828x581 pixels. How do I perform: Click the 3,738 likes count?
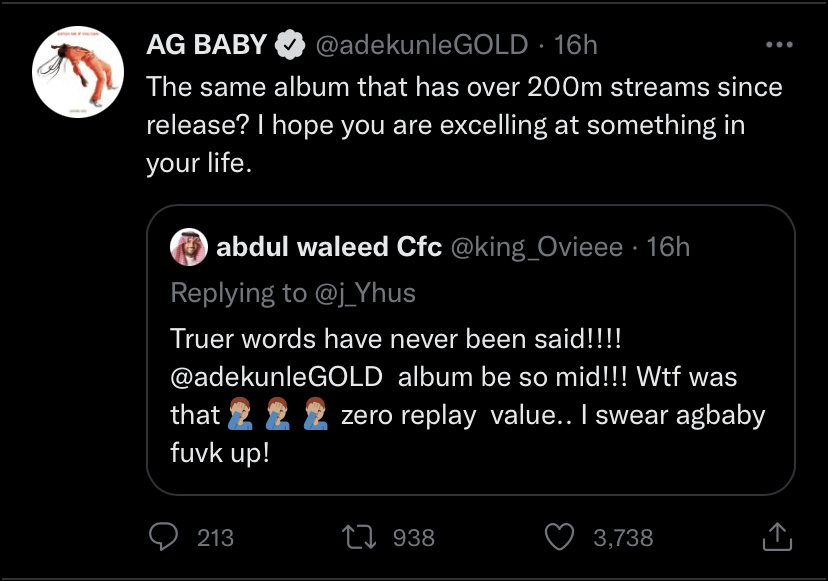point(623,538)
